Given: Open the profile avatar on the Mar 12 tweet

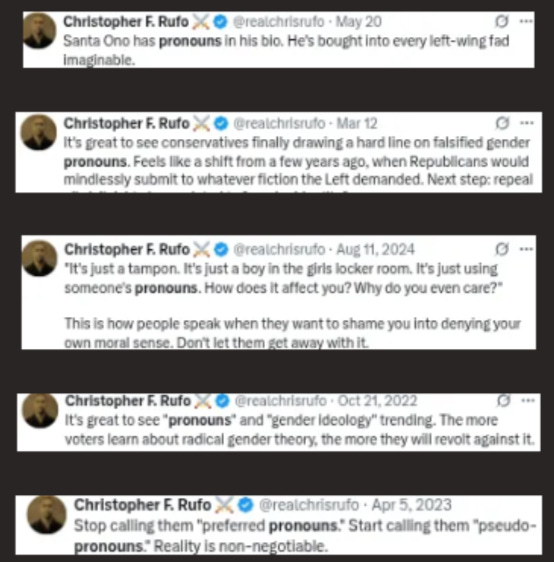Looking at the screenshot, I should click(x=38, y=132).
